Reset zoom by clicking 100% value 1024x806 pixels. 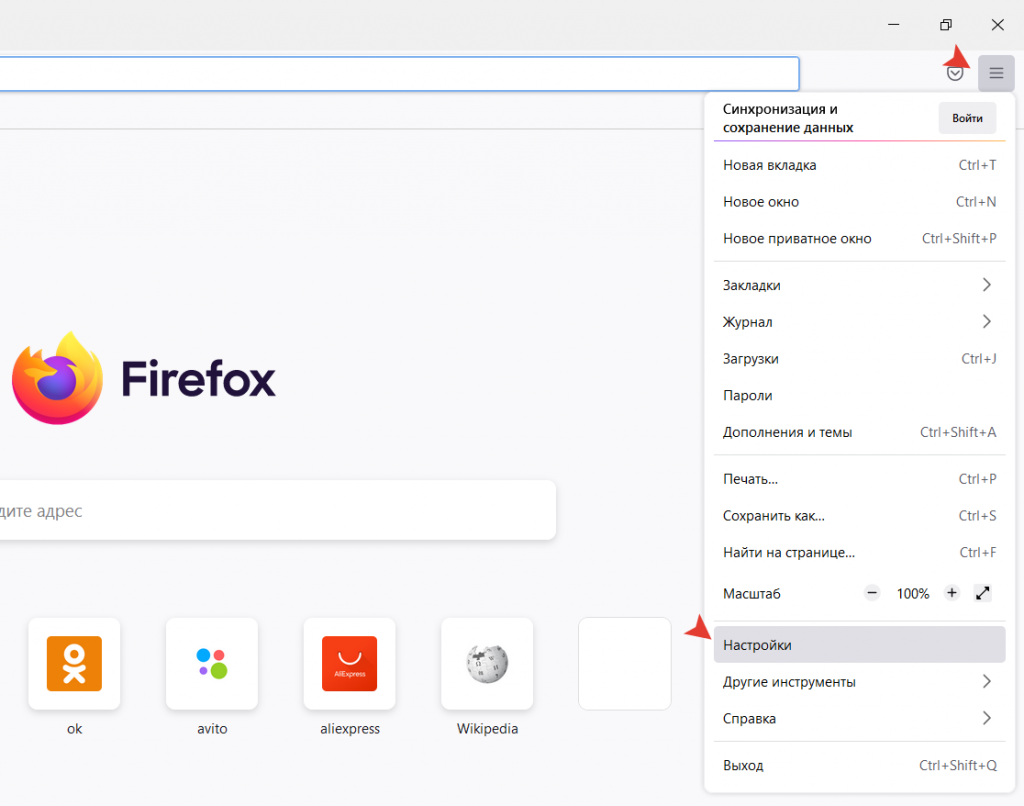[x=912, y=594]
